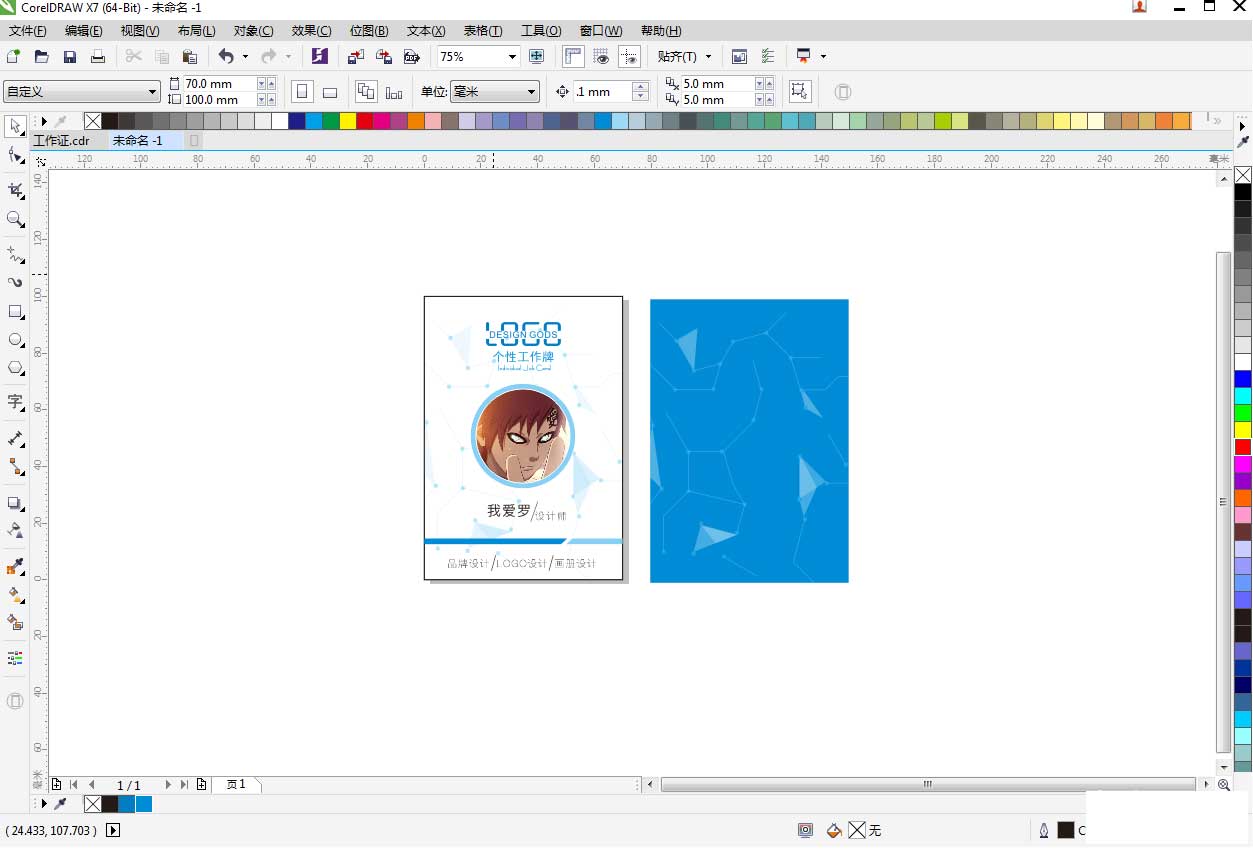Viewport: 1253px width, 851px height.
Task: Click the Export icon in toolbar
Action: [x=383, y=57]
